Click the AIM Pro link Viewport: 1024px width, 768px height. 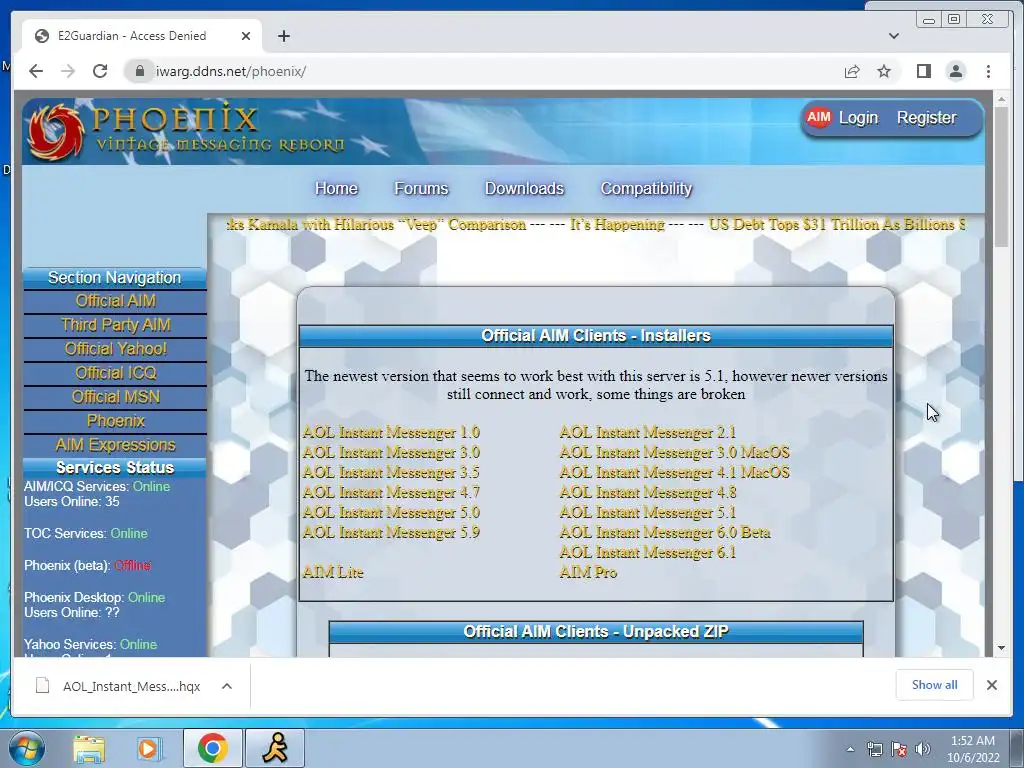coord(588,572)
